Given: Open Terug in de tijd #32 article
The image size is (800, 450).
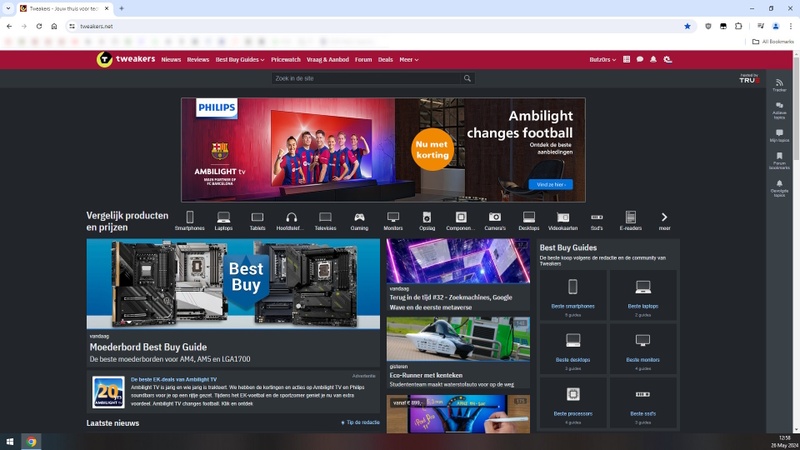Looking at the screenshot, I should point(451,302).
